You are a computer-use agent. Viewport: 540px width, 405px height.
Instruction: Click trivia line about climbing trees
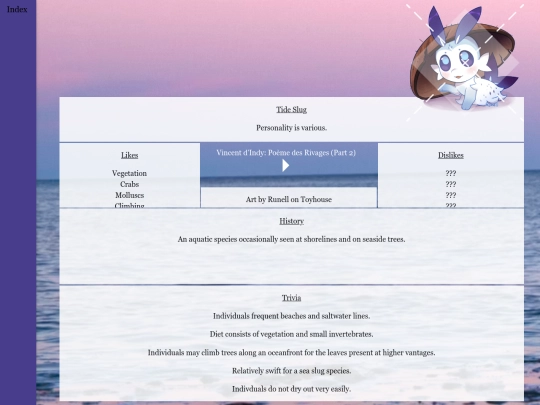point(291,353)
